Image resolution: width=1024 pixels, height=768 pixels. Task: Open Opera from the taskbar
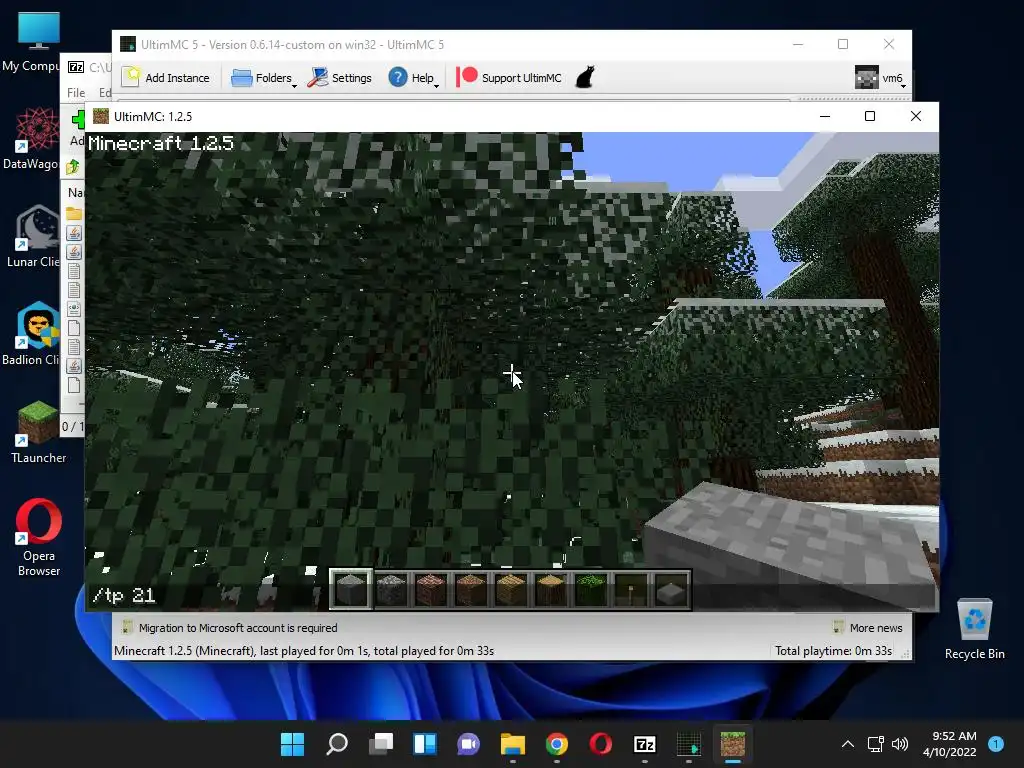click(601, 744)
